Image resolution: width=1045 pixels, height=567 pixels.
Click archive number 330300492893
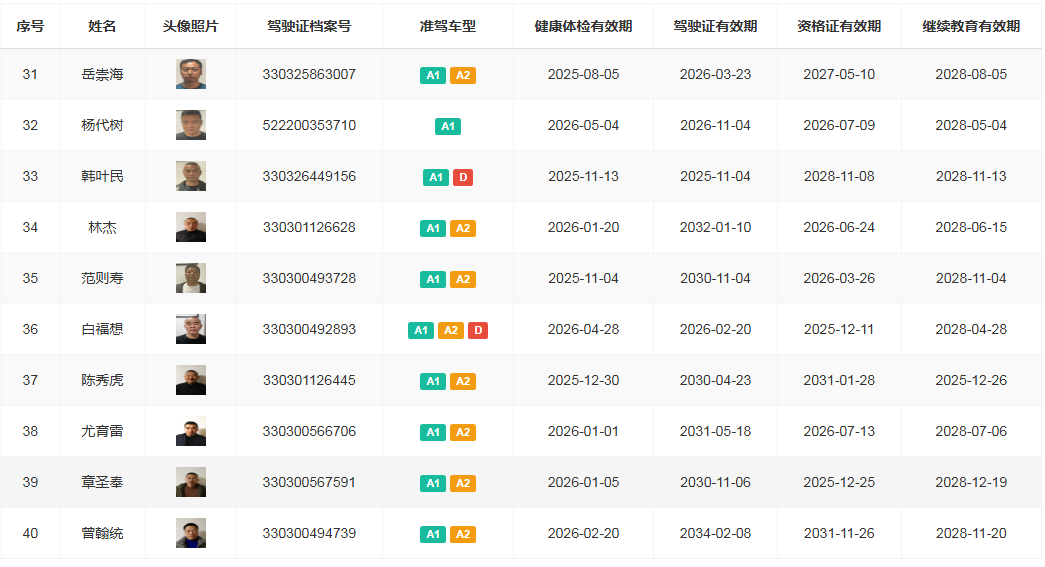[x=309, y=329]
